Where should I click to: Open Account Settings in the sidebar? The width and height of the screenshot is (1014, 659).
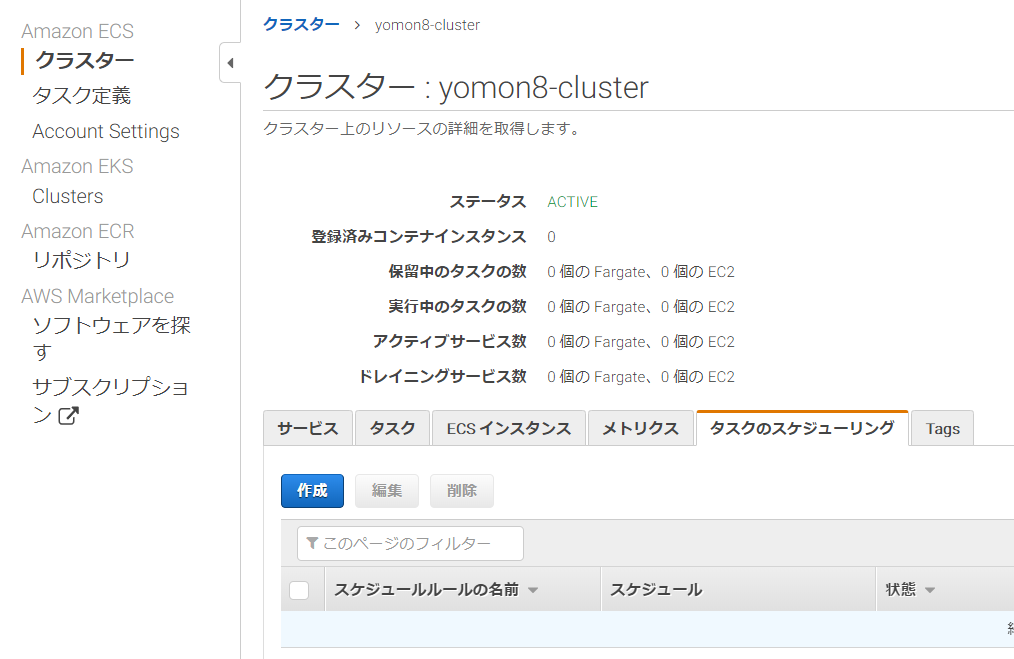coord(106,131)
